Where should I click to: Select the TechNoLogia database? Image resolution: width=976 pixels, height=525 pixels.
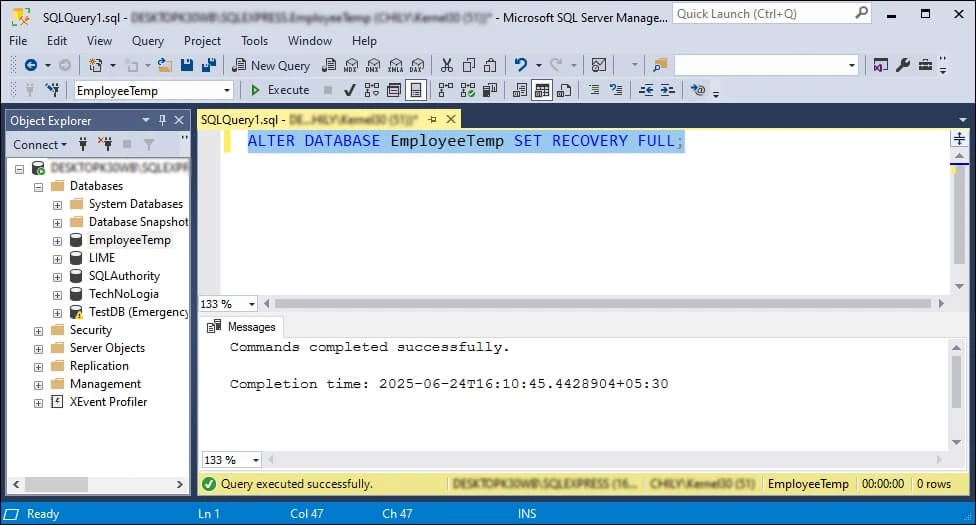click(x=123, y=293)
